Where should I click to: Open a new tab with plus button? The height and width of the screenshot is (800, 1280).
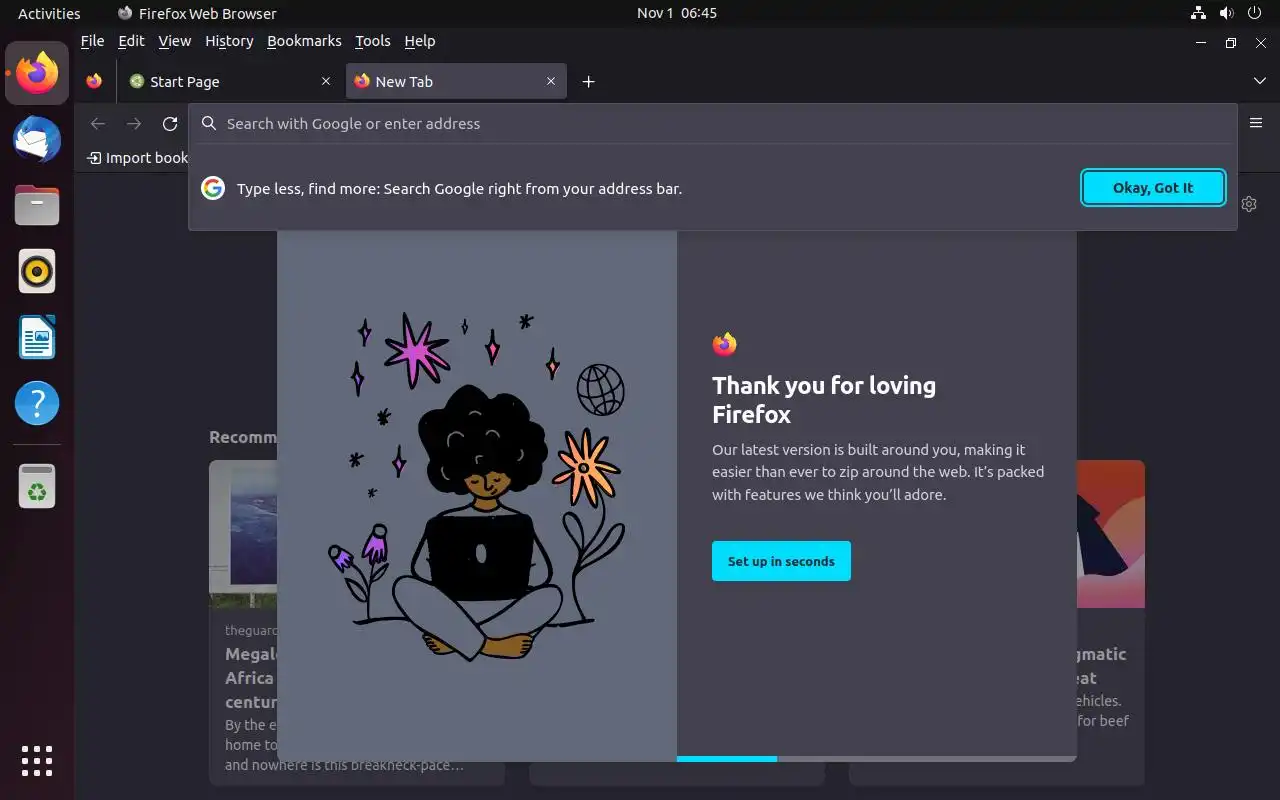pyautogui.click(x=589, y=82)
